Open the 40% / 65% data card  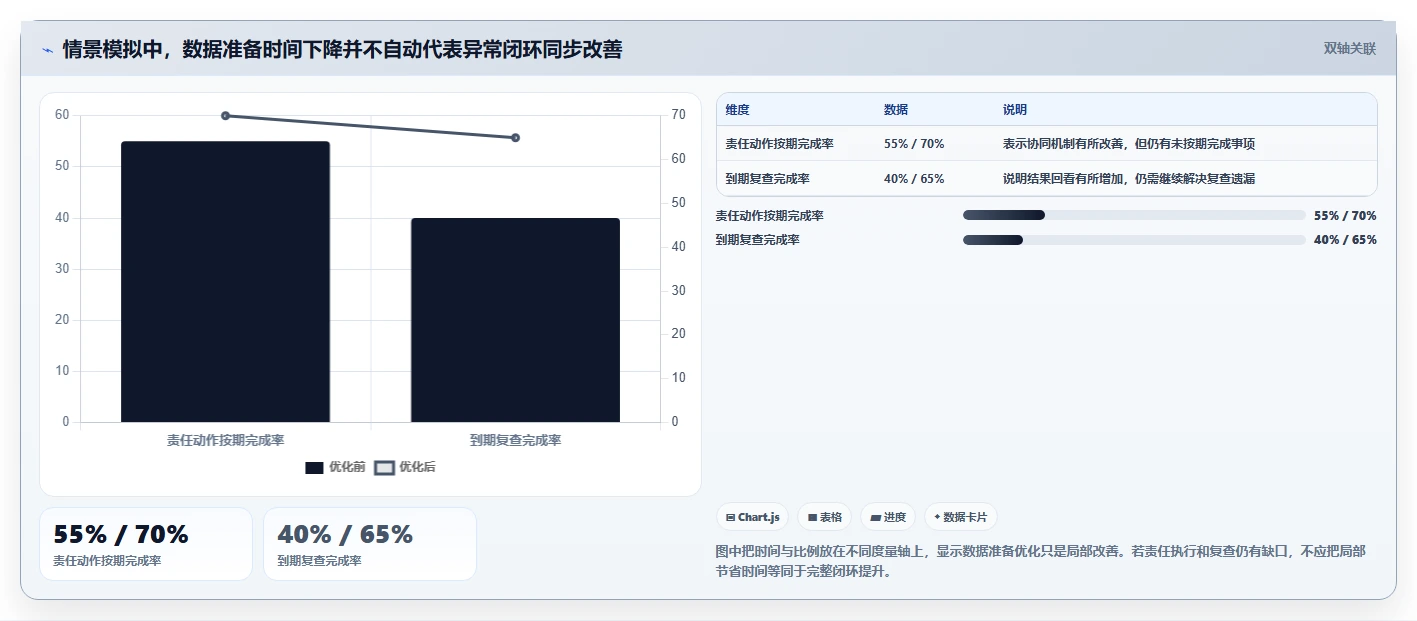pos(370,544)
